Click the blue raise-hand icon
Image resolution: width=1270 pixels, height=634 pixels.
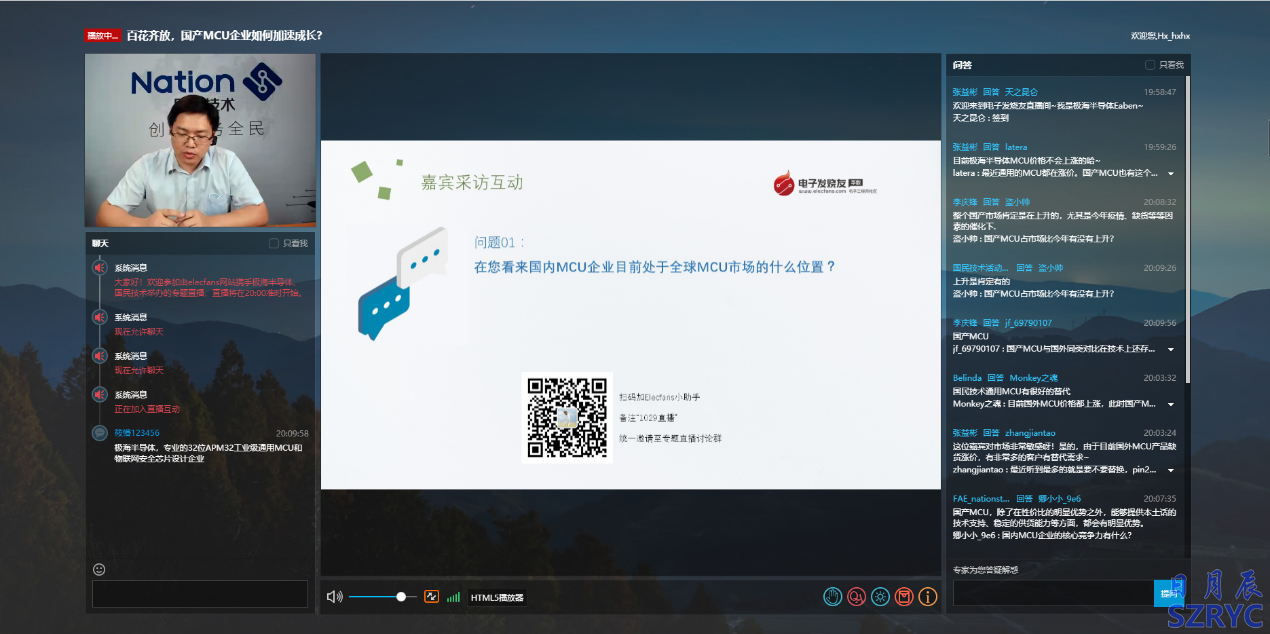832,597
